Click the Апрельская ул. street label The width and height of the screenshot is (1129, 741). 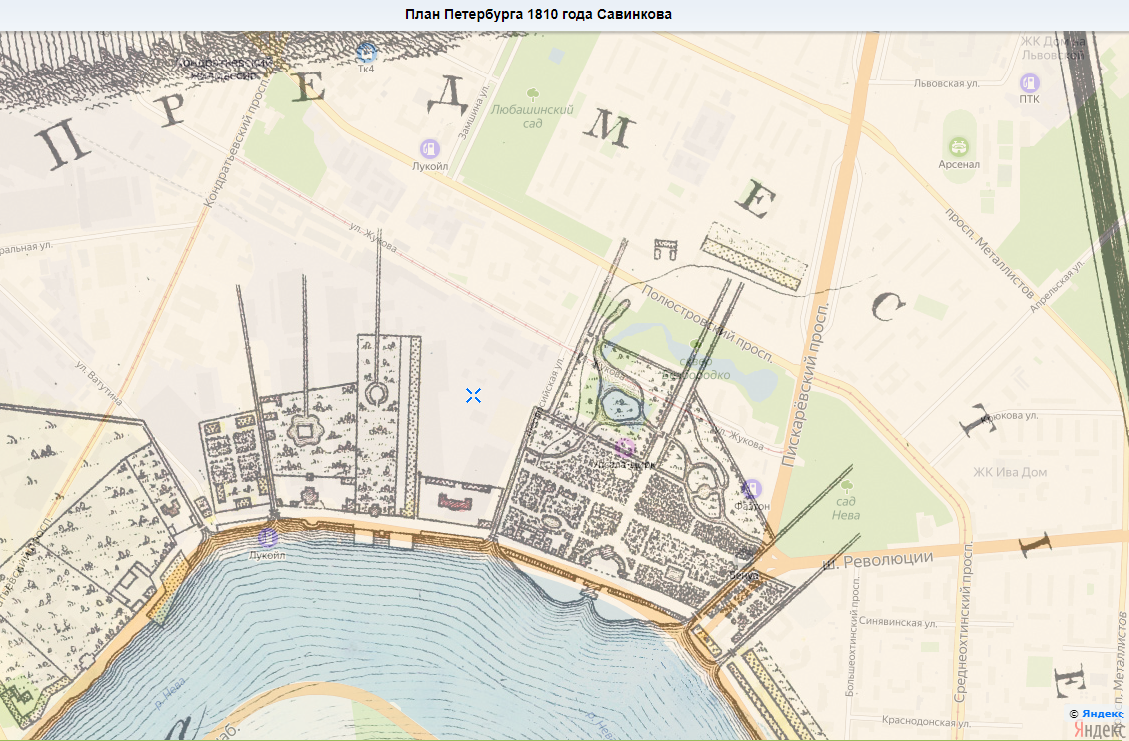pyautogui.click(x=1056, y=286)
